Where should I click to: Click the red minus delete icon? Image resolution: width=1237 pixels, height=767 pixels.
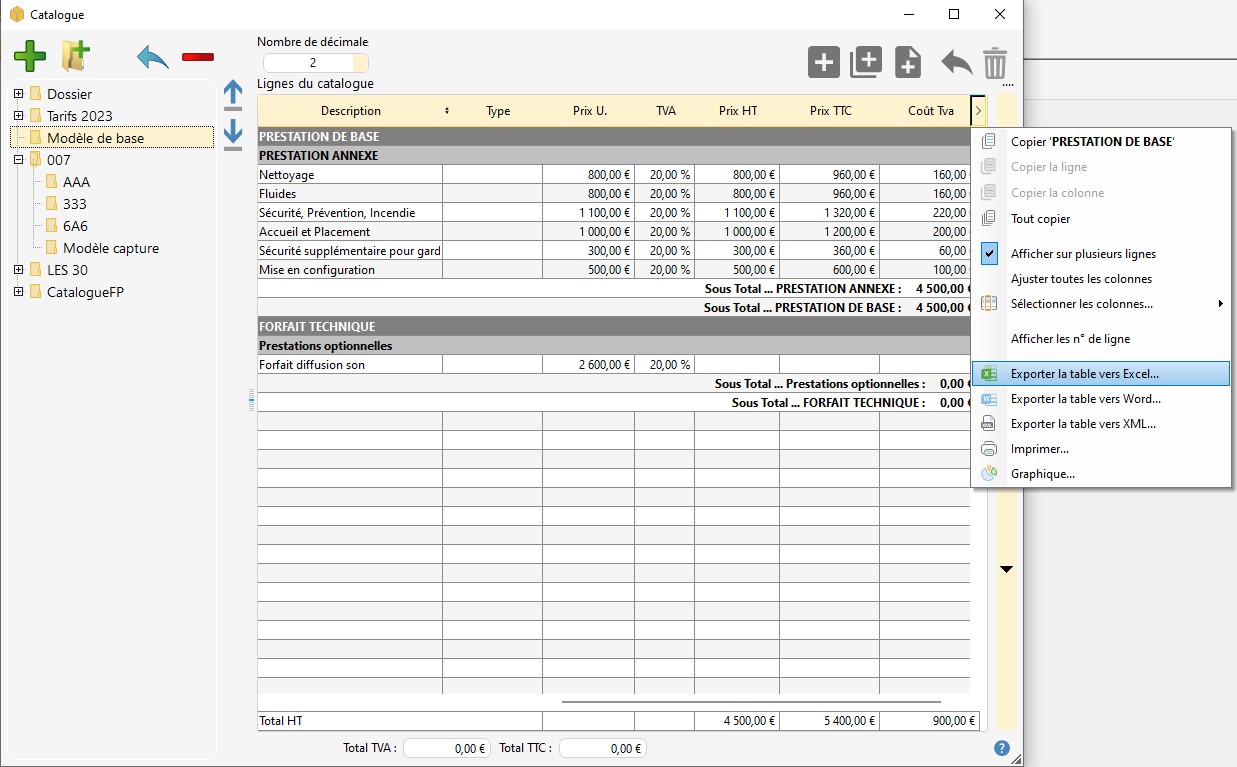pos(198,57)
